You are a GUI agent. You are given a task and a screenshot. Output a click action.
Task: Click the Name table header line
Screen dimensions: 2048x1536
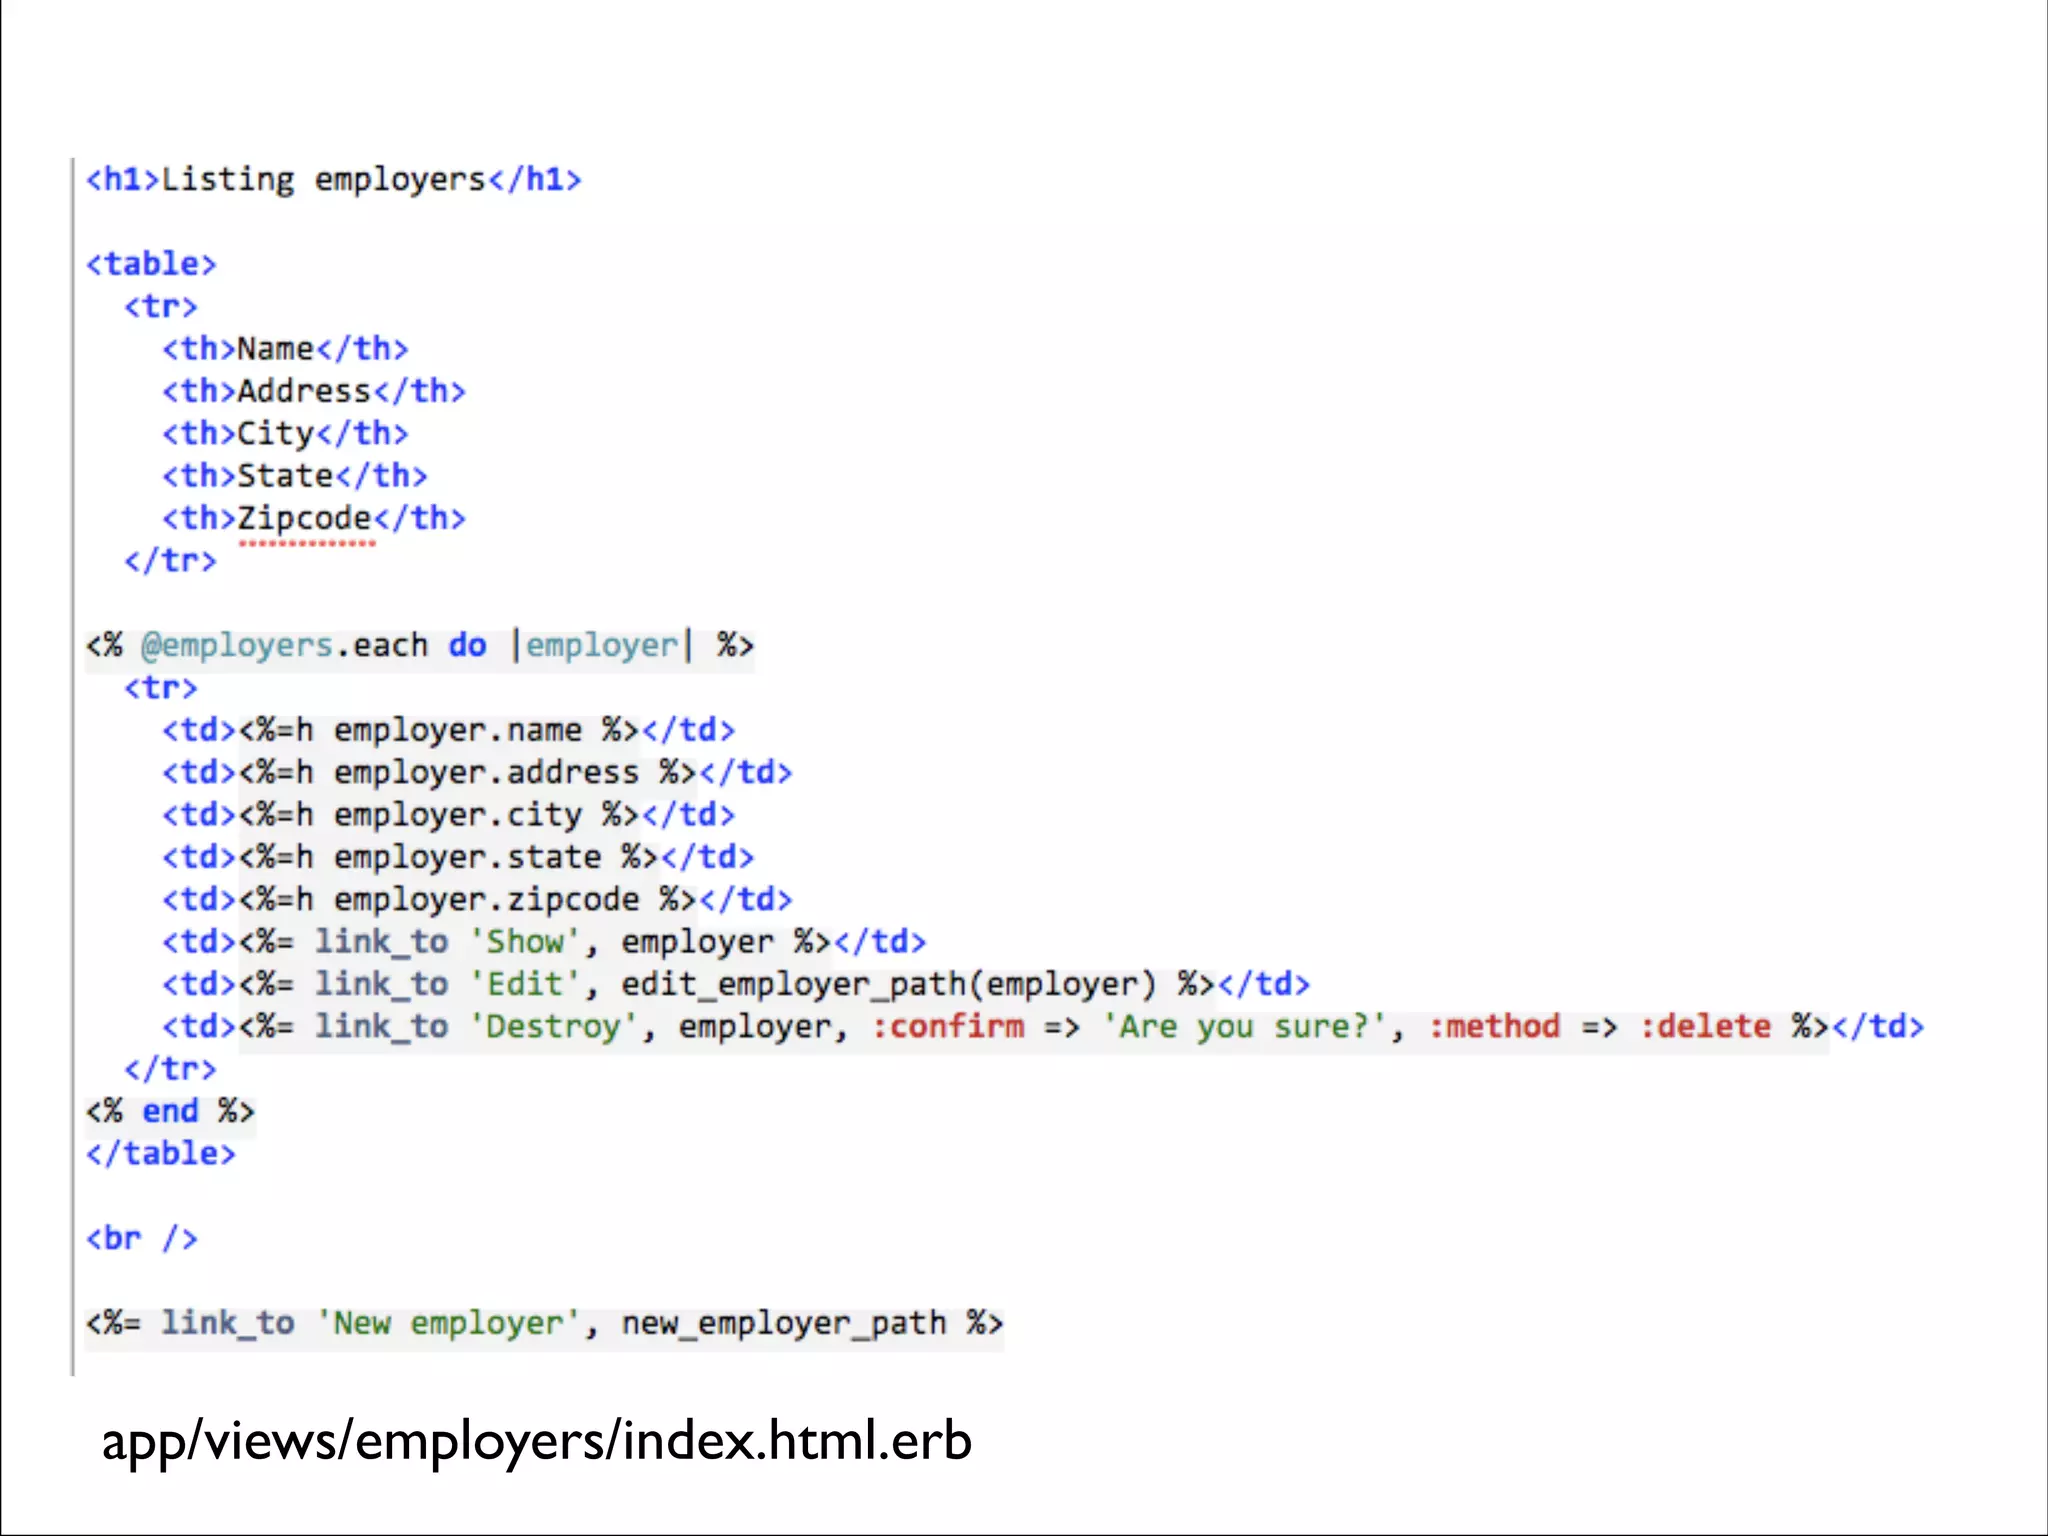coord(285,349)
